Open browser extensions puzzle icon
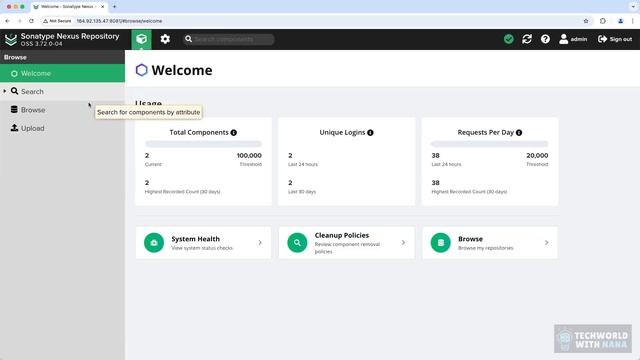 pos(603,21)
